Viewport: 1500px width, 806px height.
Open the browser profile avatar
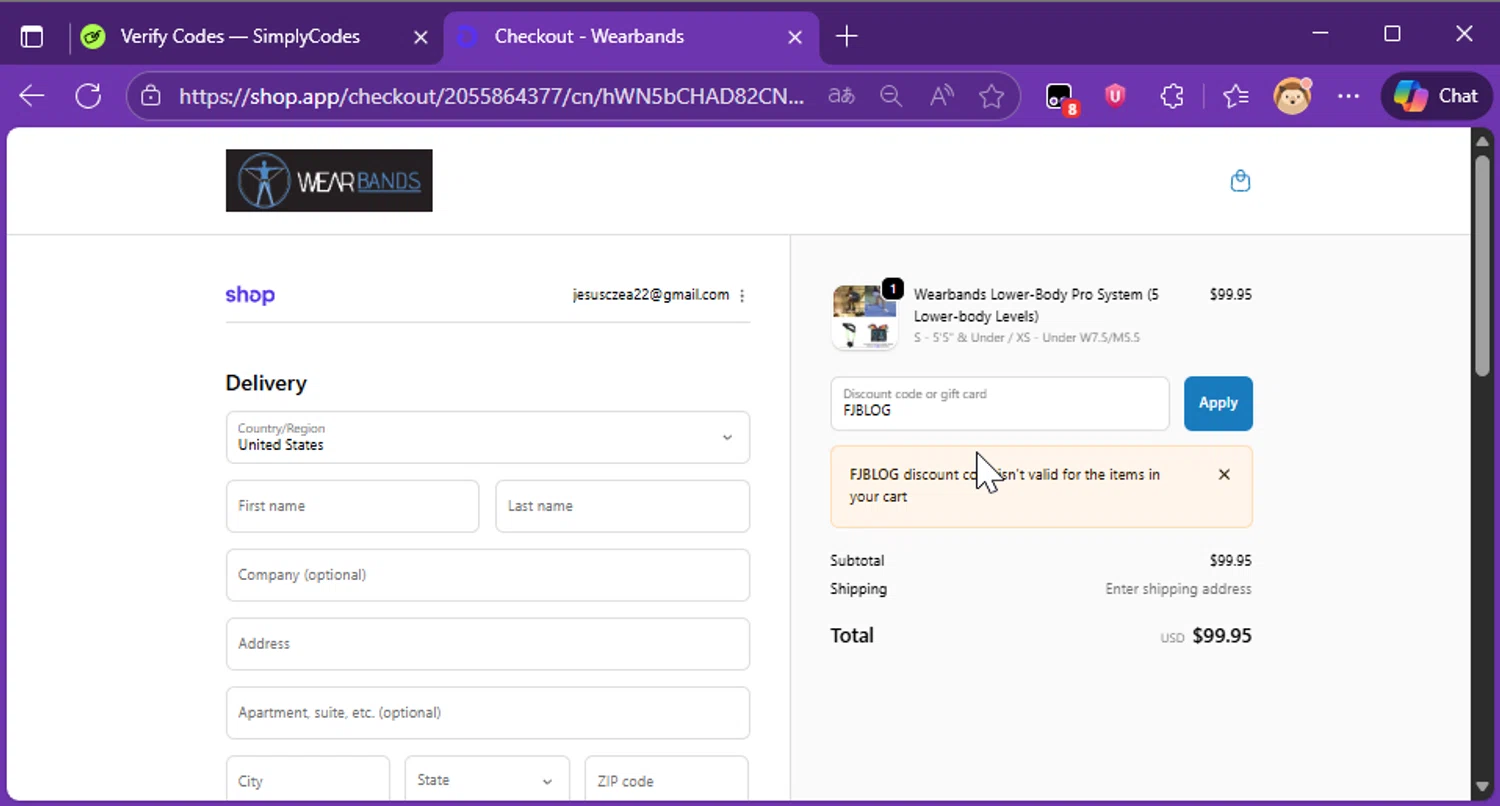(1292, 96)
